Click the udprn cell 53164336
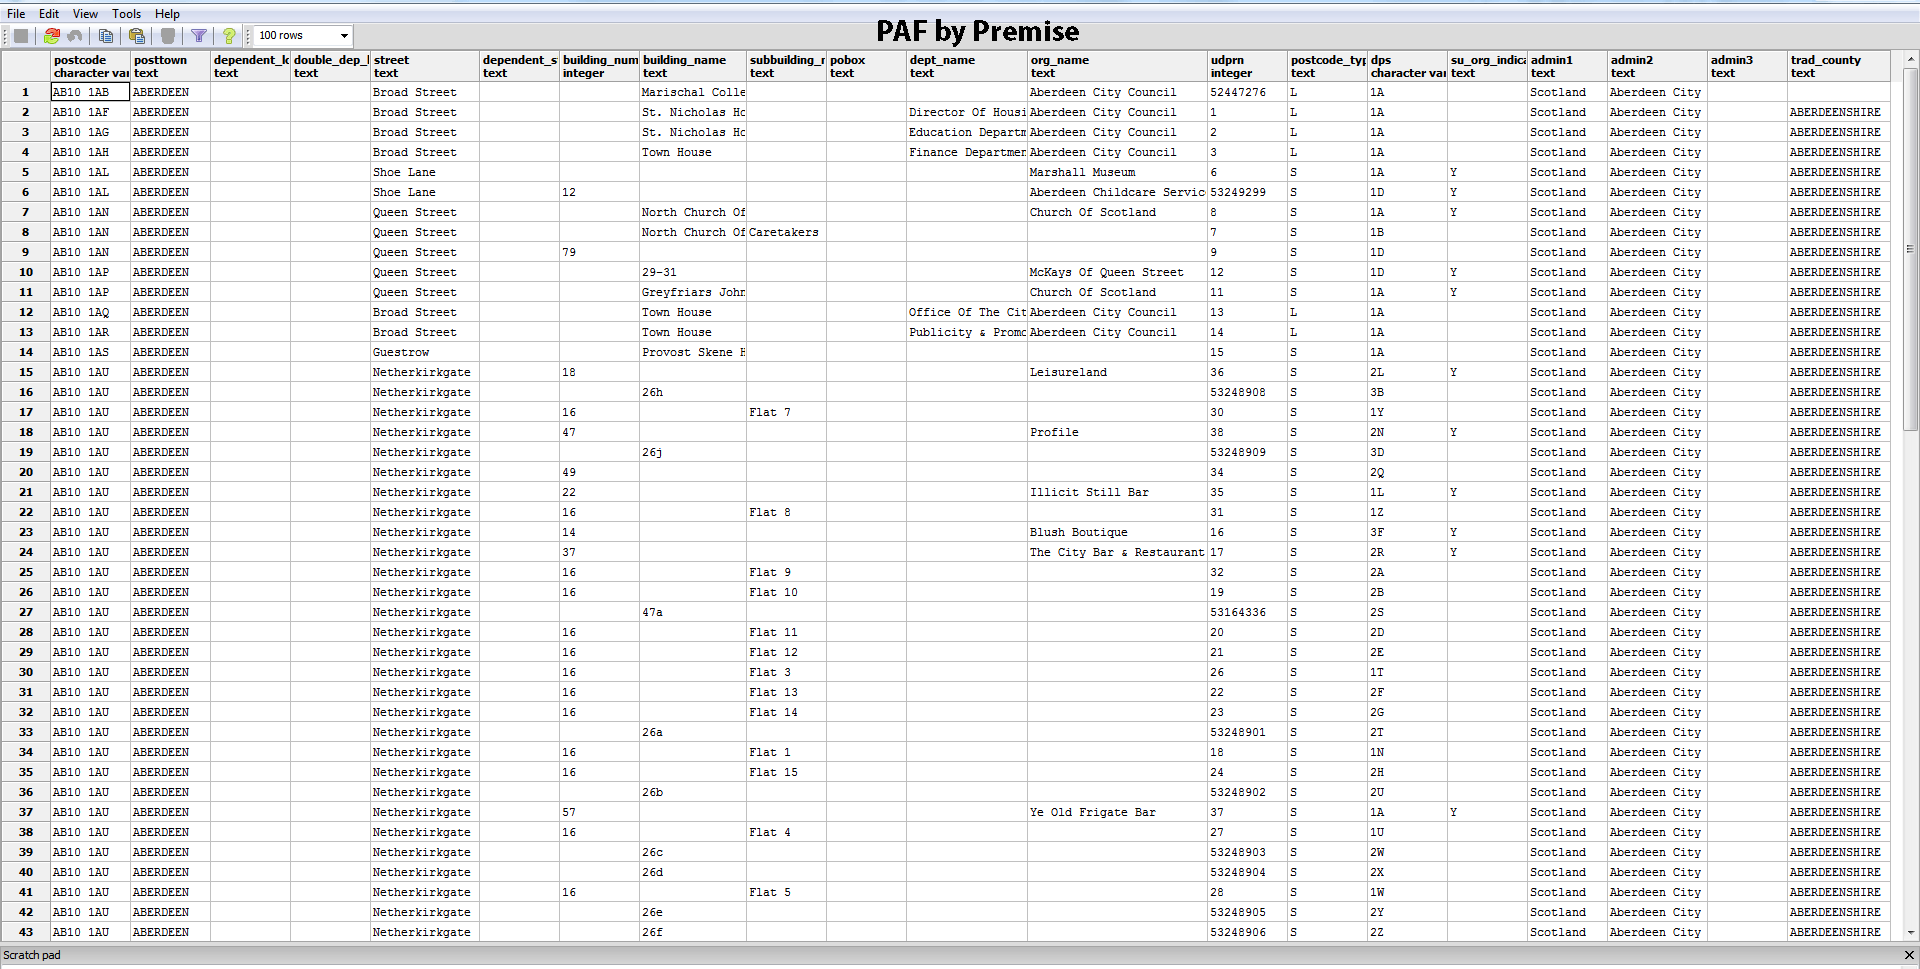 pos(1247,612)
